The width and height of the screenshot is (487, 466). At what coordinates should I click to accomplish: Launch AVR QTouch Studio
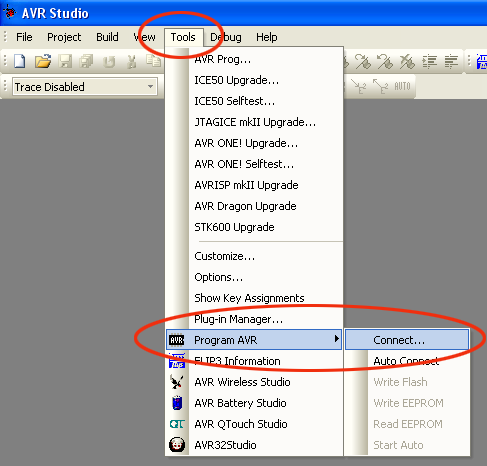pyautogui.click(x=254, y=424)
